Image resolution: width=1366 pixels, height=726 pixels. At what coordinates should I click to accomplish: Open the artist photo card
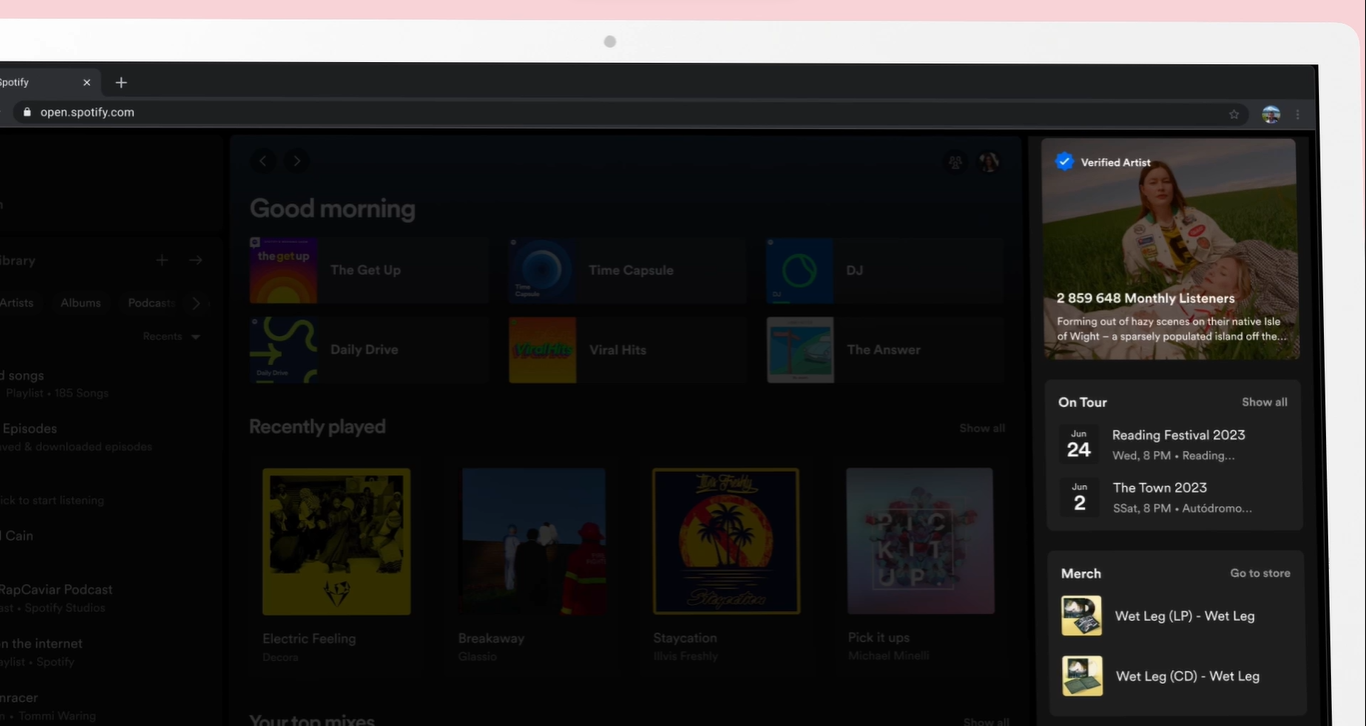(x=1170, y=249)
